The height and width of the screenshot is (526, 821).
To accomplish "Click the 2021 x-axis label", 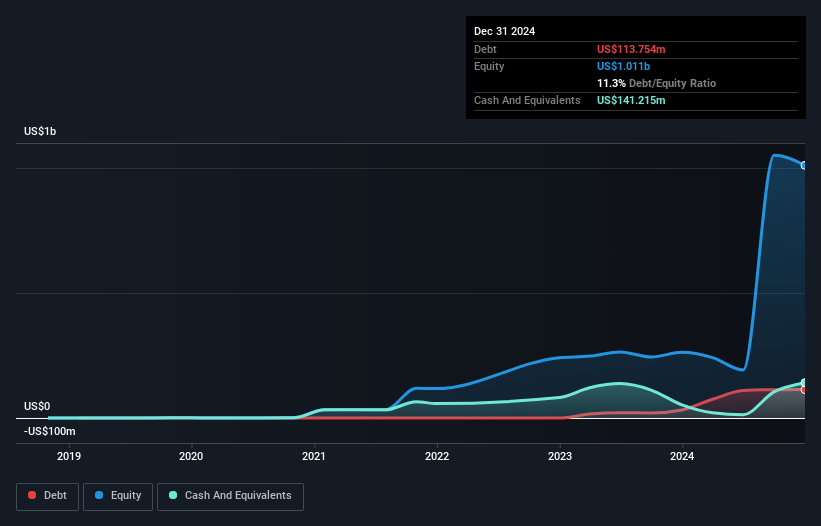I will click(x=314, y=456).
